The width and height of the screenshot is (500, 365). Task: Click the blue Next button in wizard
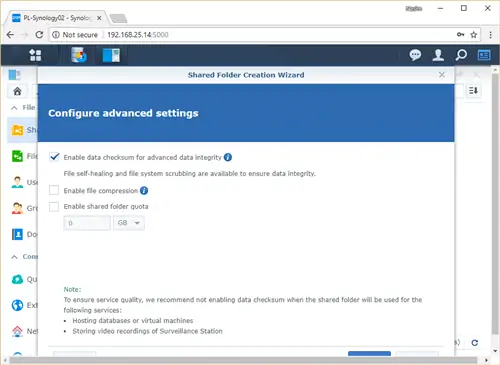pyautogui.click(x=369, y=353)
